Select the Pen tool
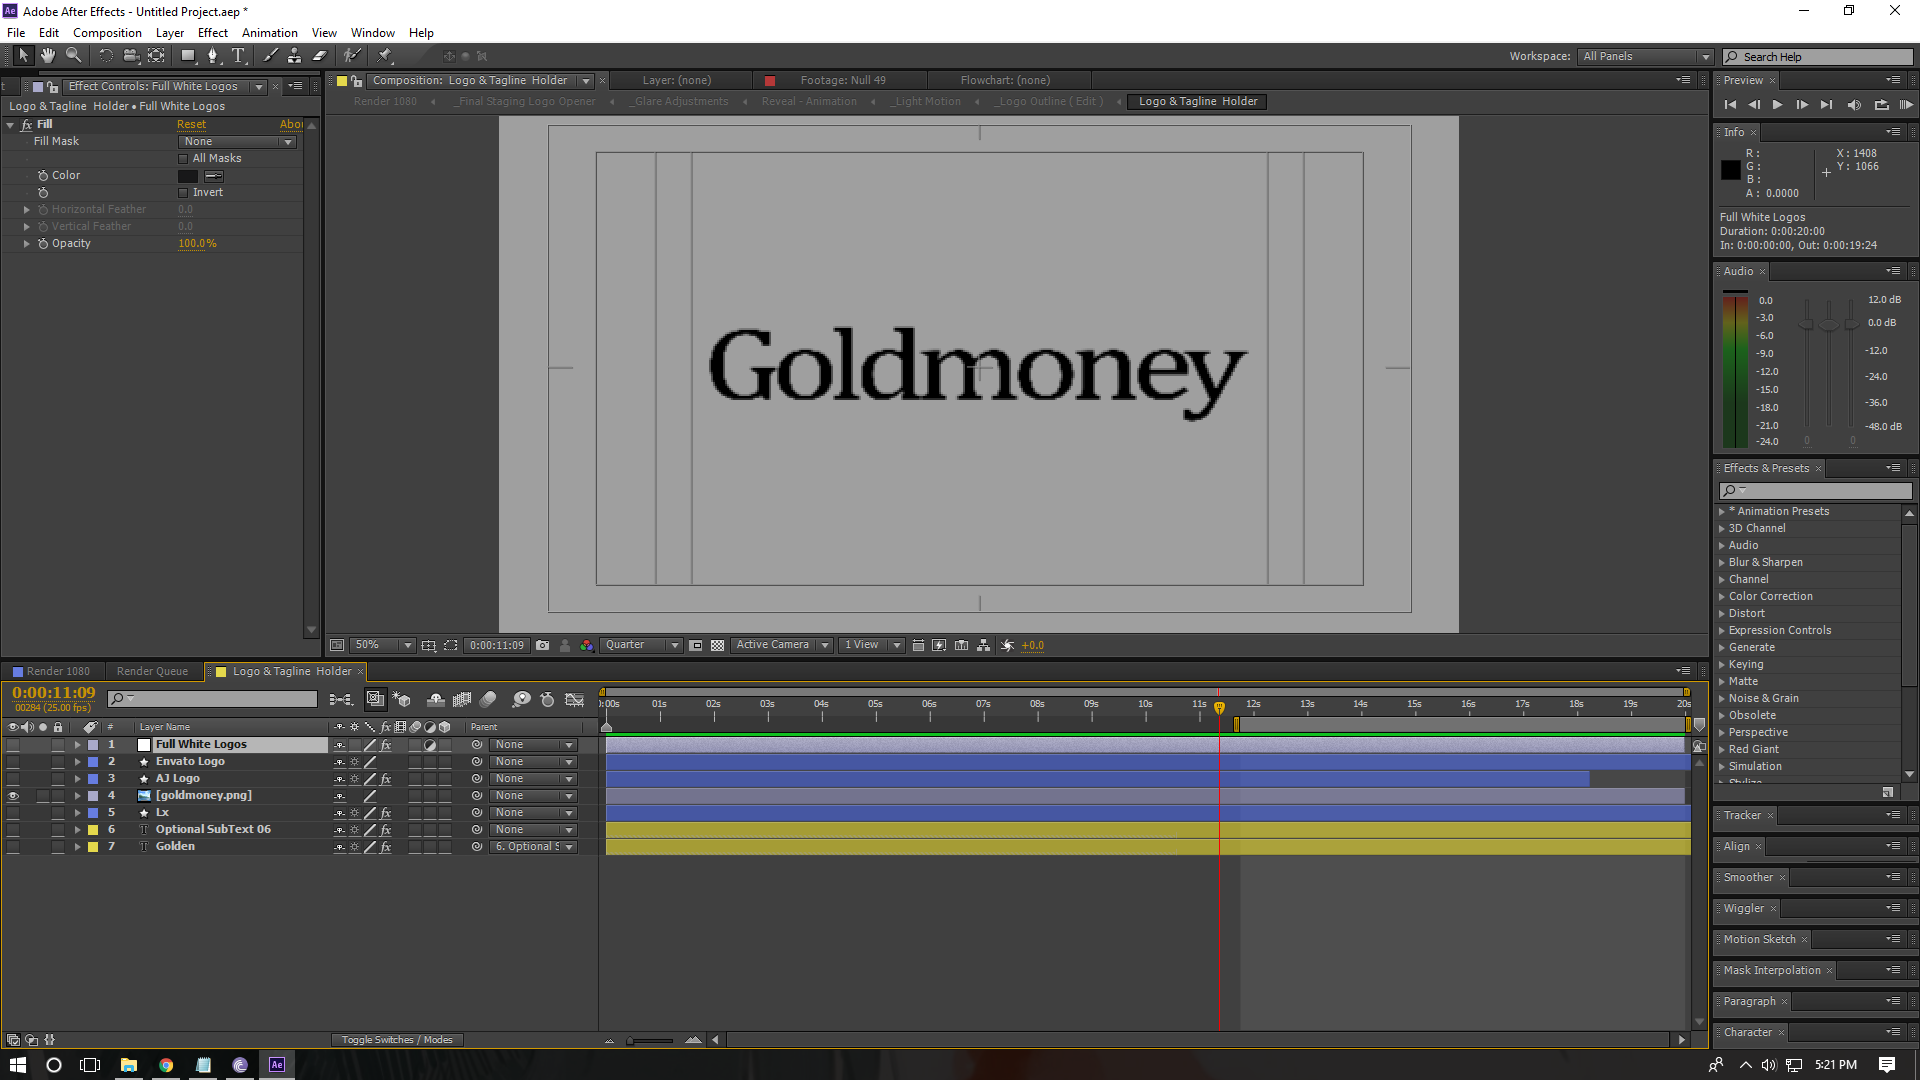The width and height of the screenshot is (1920, 1080). (x=212, y=56)
